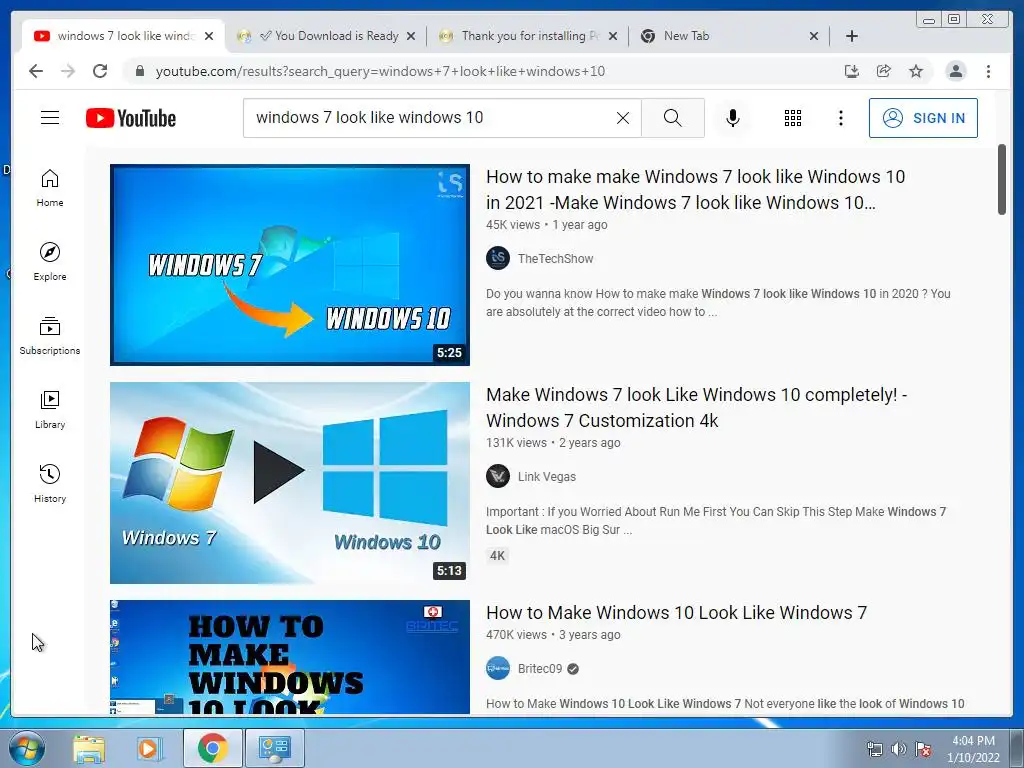
Task: Go back with the browser arrow
Action: click(x=36, y=71)
